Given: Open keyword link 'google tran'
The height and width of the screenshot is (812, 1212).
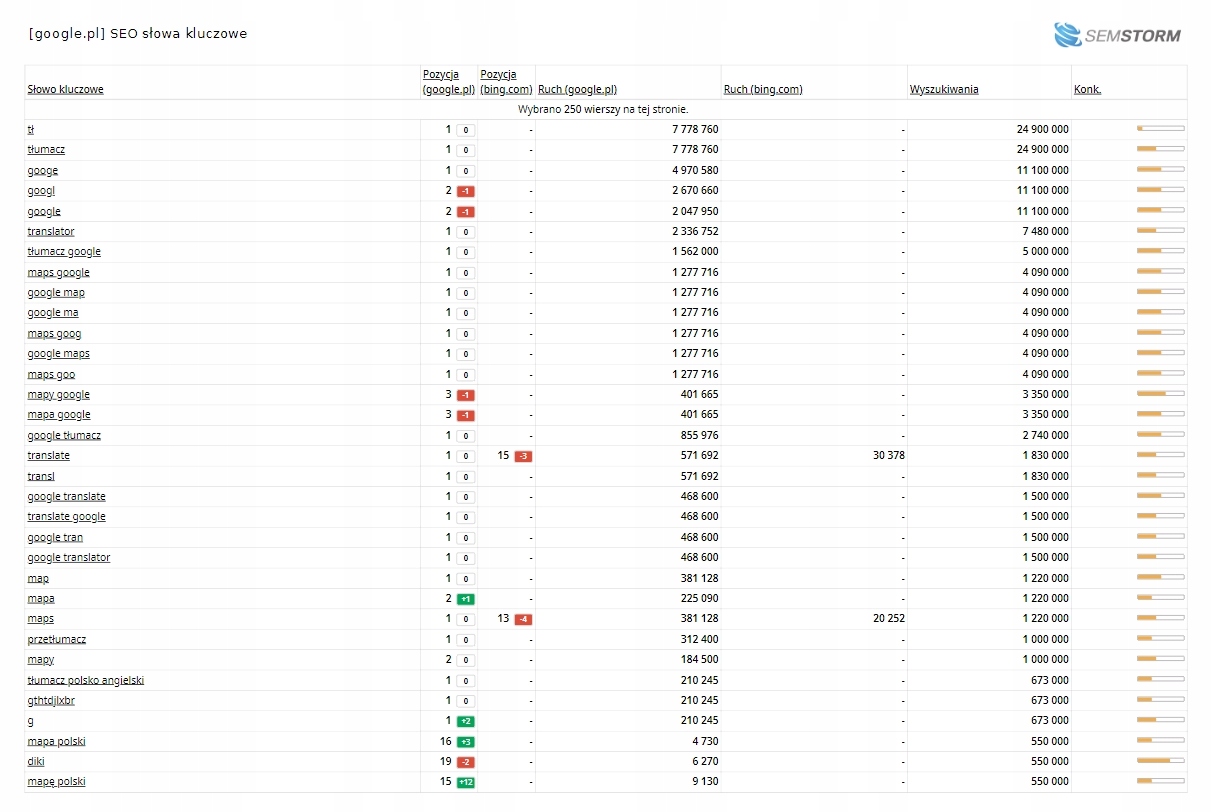Looking at the screenshot, I should pyautogui.click(x=55, y=538).
